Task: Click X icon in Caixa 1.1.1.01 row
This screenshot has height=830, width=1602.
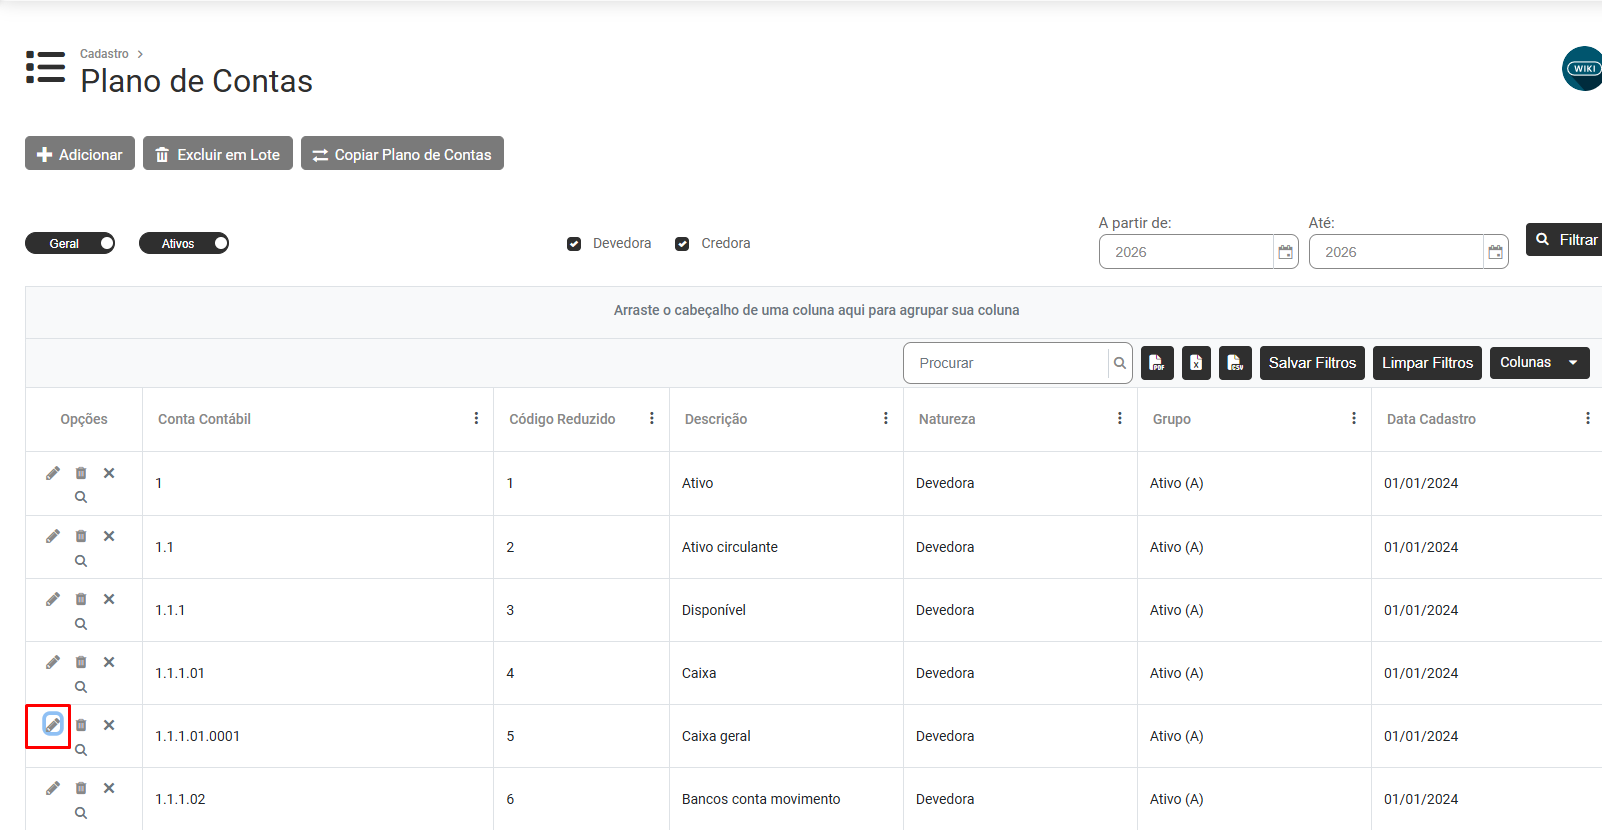Action: click(x=109, y=662)
